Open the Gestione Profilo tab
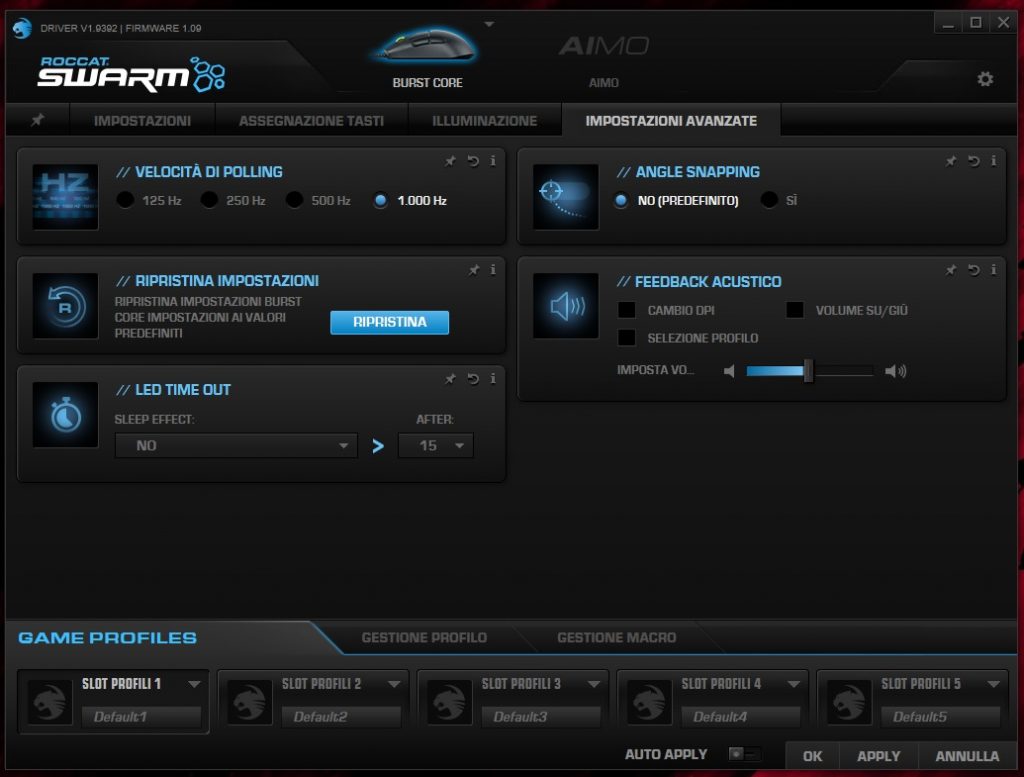Image resolution: width=1024 pixels, height=777 pixels. point(424,637)
